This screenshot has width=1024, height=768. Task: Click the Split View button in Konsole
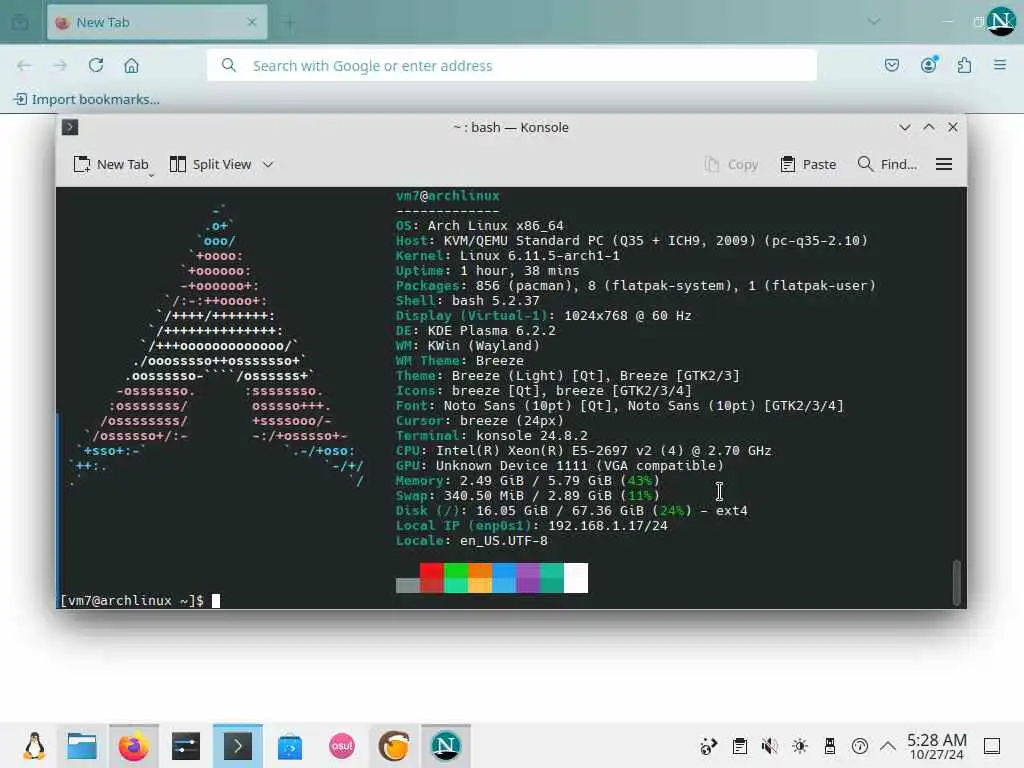[210, 165]
